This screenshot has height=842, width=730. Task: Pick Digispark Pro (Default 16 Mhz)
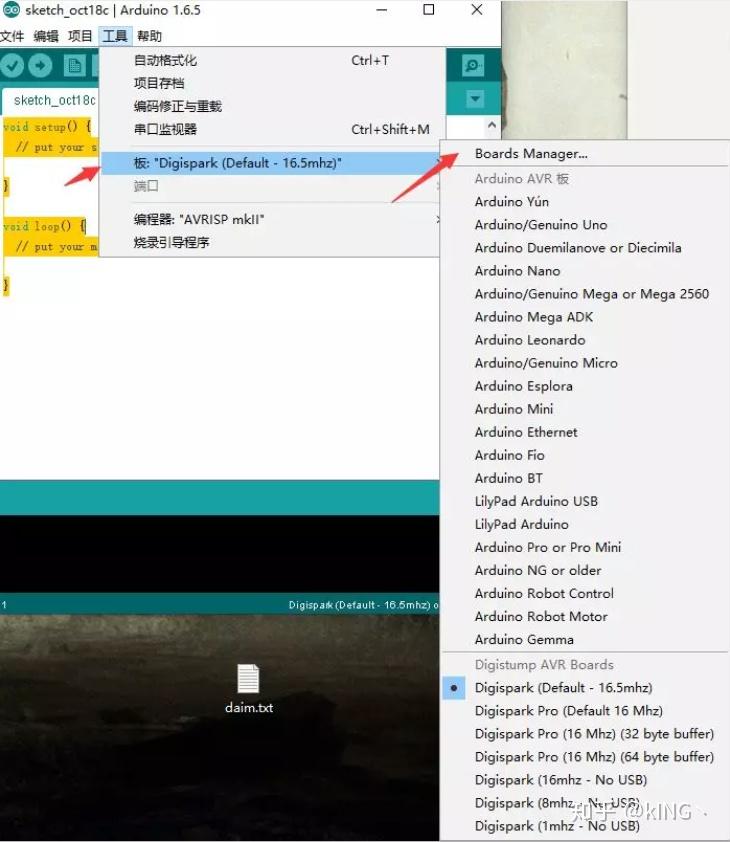click(x=584, y=712)
